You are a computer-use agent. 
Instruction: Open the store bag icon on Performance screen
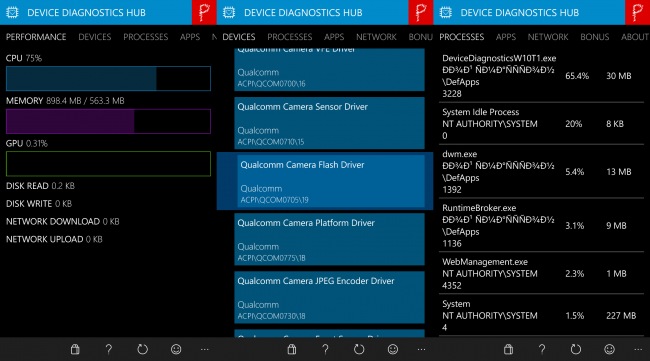click(75, 349)
